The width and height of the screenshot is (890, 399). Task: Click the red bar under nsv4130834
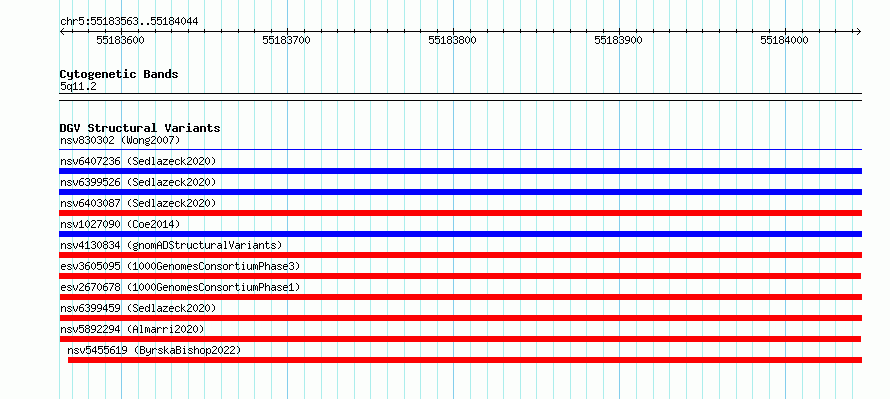click(460, 255)
